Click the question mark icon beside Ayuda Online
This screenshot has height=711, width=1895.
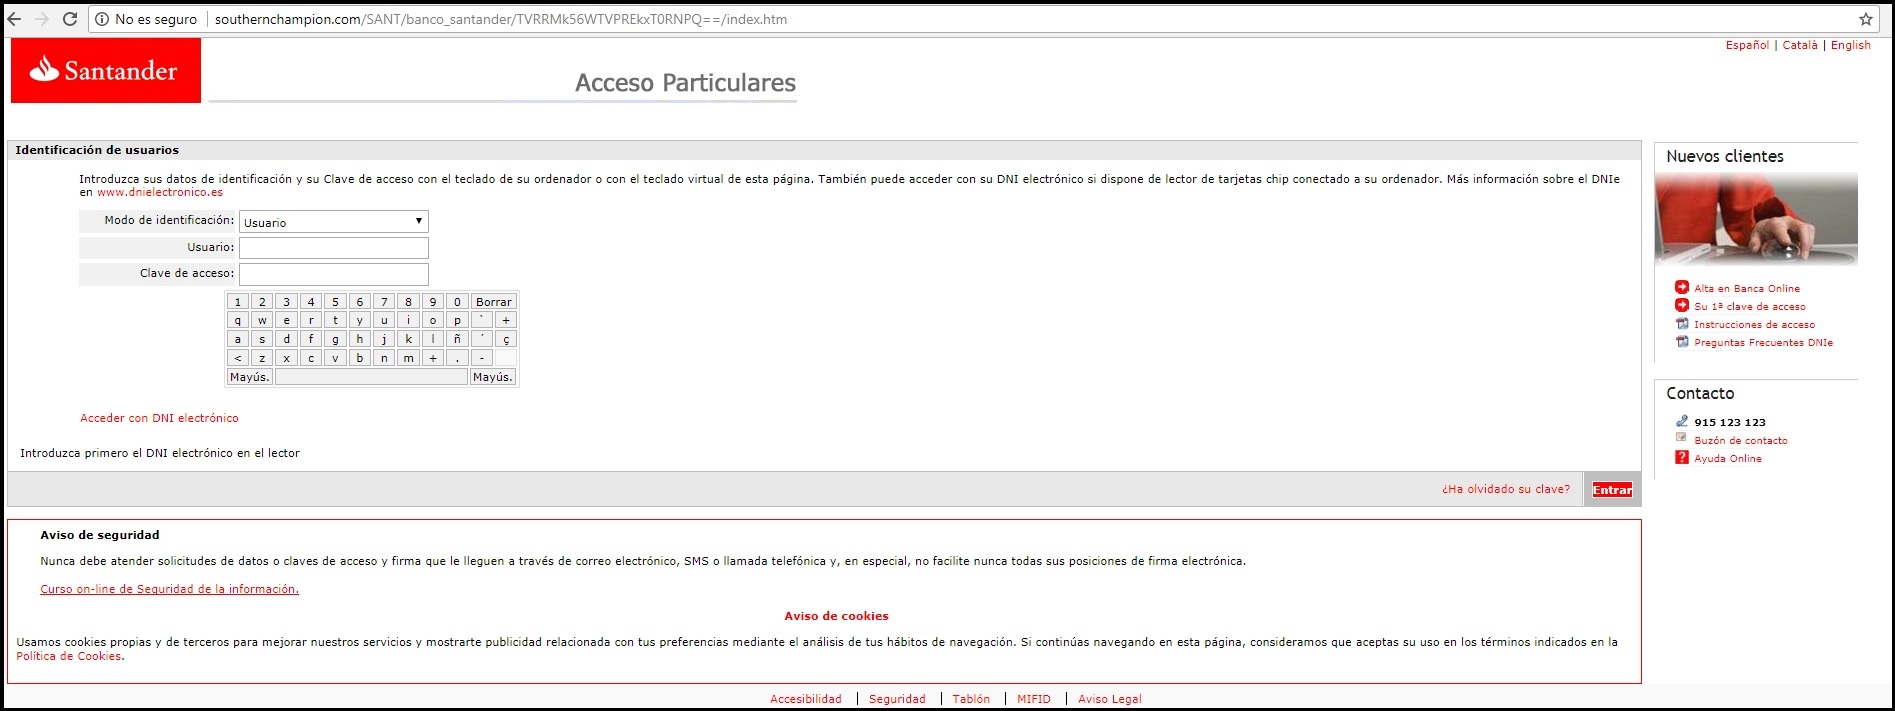1682,458
